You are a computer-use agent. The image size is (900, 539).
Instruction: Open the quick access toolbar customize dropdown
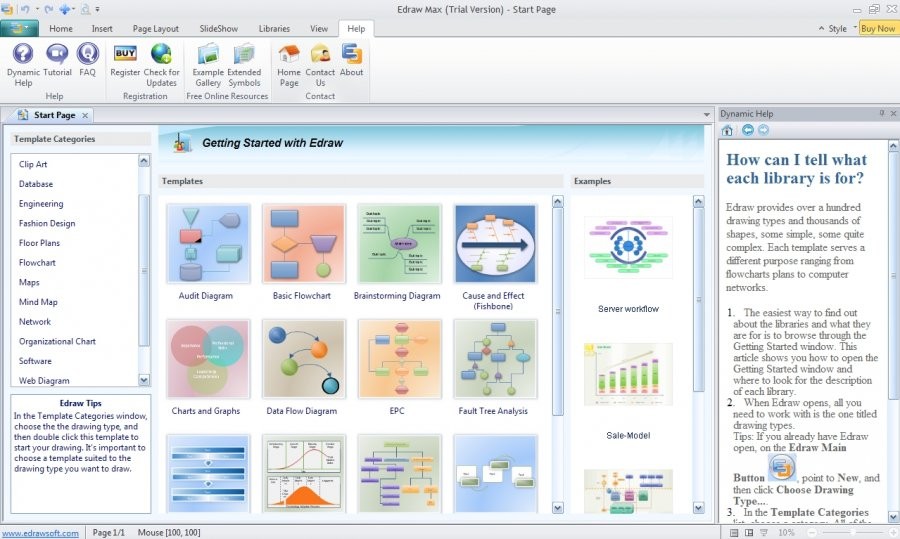(98, 9)
